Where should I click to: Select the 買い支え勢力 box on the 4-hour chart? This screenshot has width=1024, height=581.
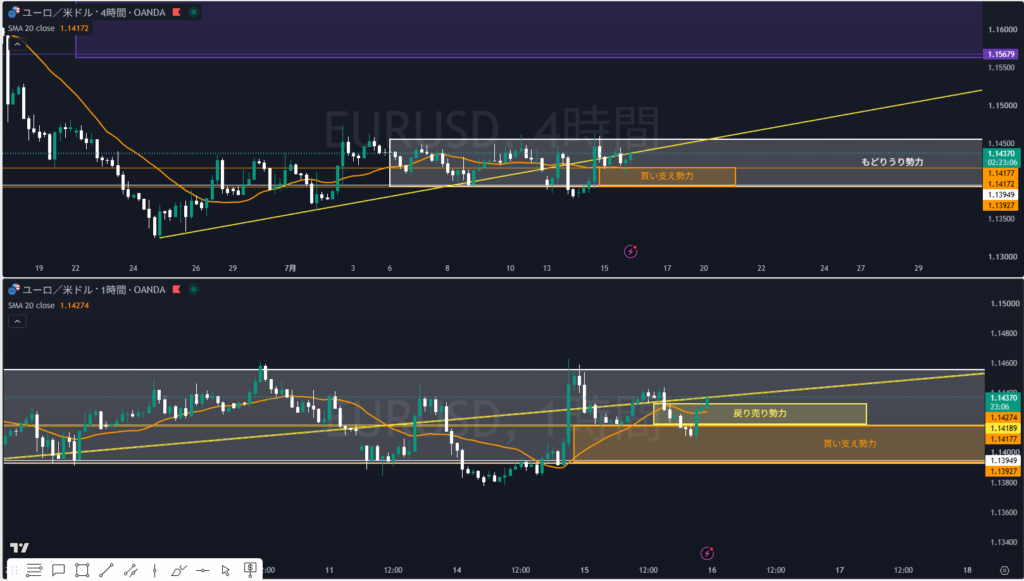tap(667, 176)
